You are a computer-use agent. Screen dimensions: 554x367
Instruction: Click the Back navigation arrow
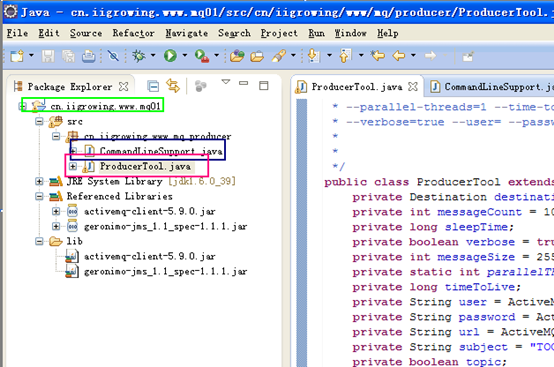(x=399, y=56)
